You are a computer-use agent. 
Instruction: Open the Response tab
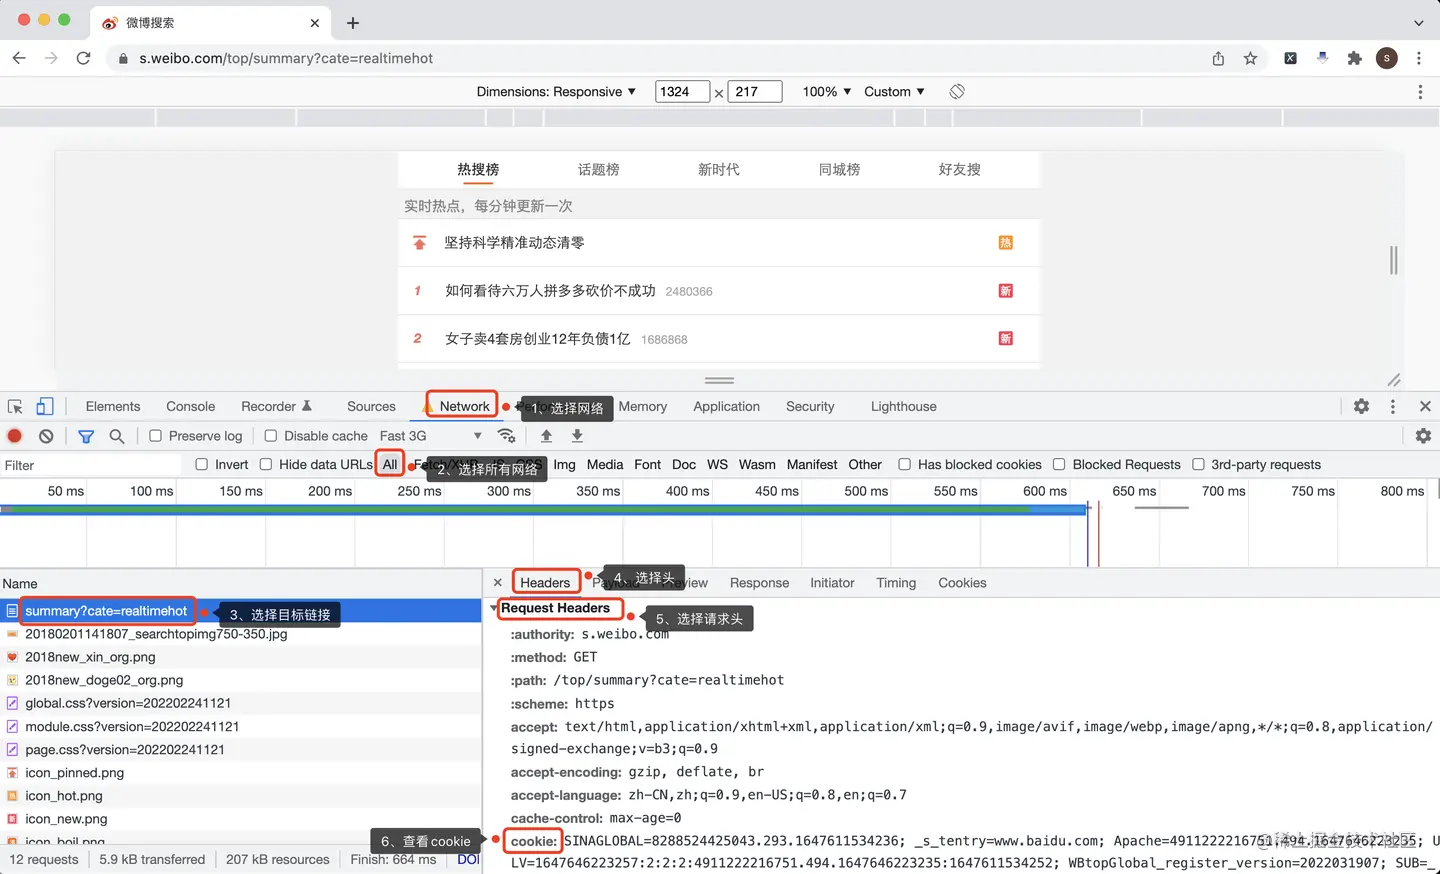pos(759,583)
